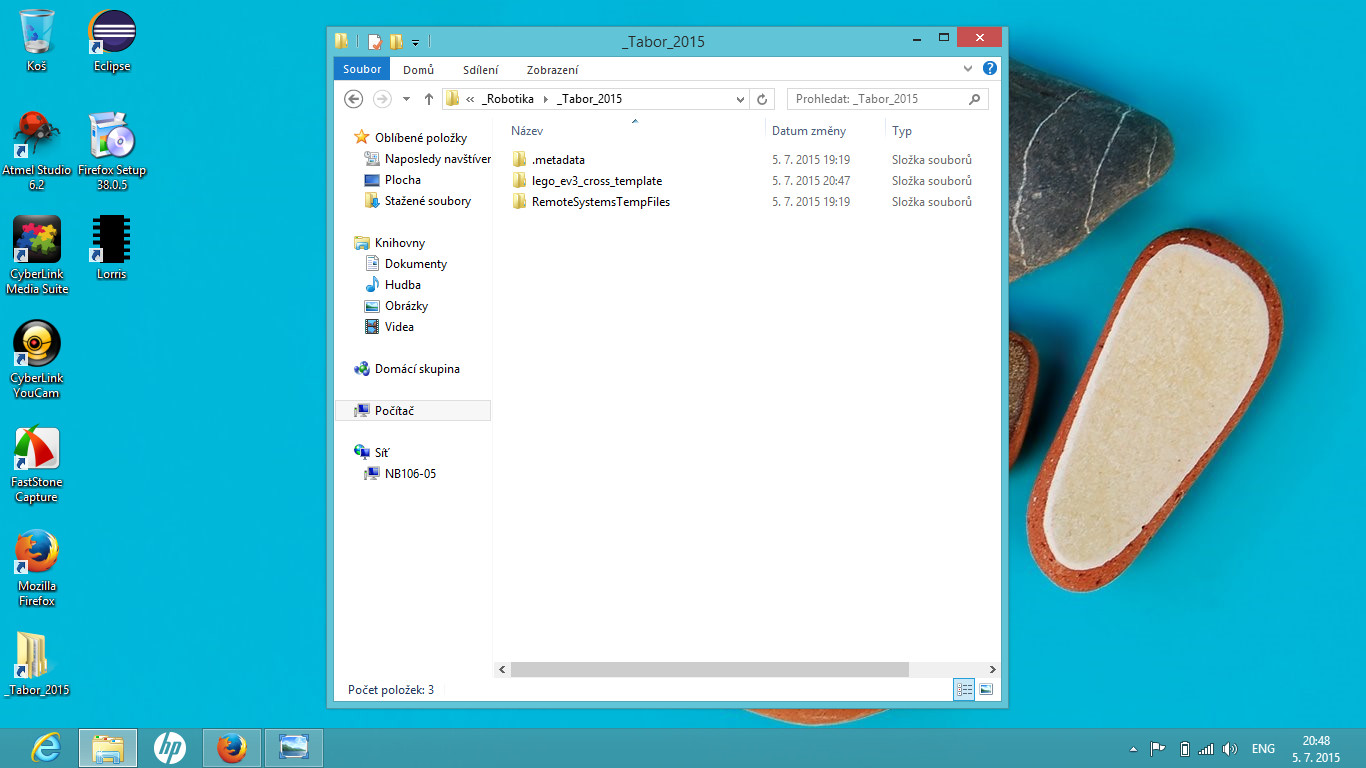Switch to the Zobrazení ribbon tab
Viewport: 1366px width, 768px height.
pyautogui.click(x=552, y=70)
